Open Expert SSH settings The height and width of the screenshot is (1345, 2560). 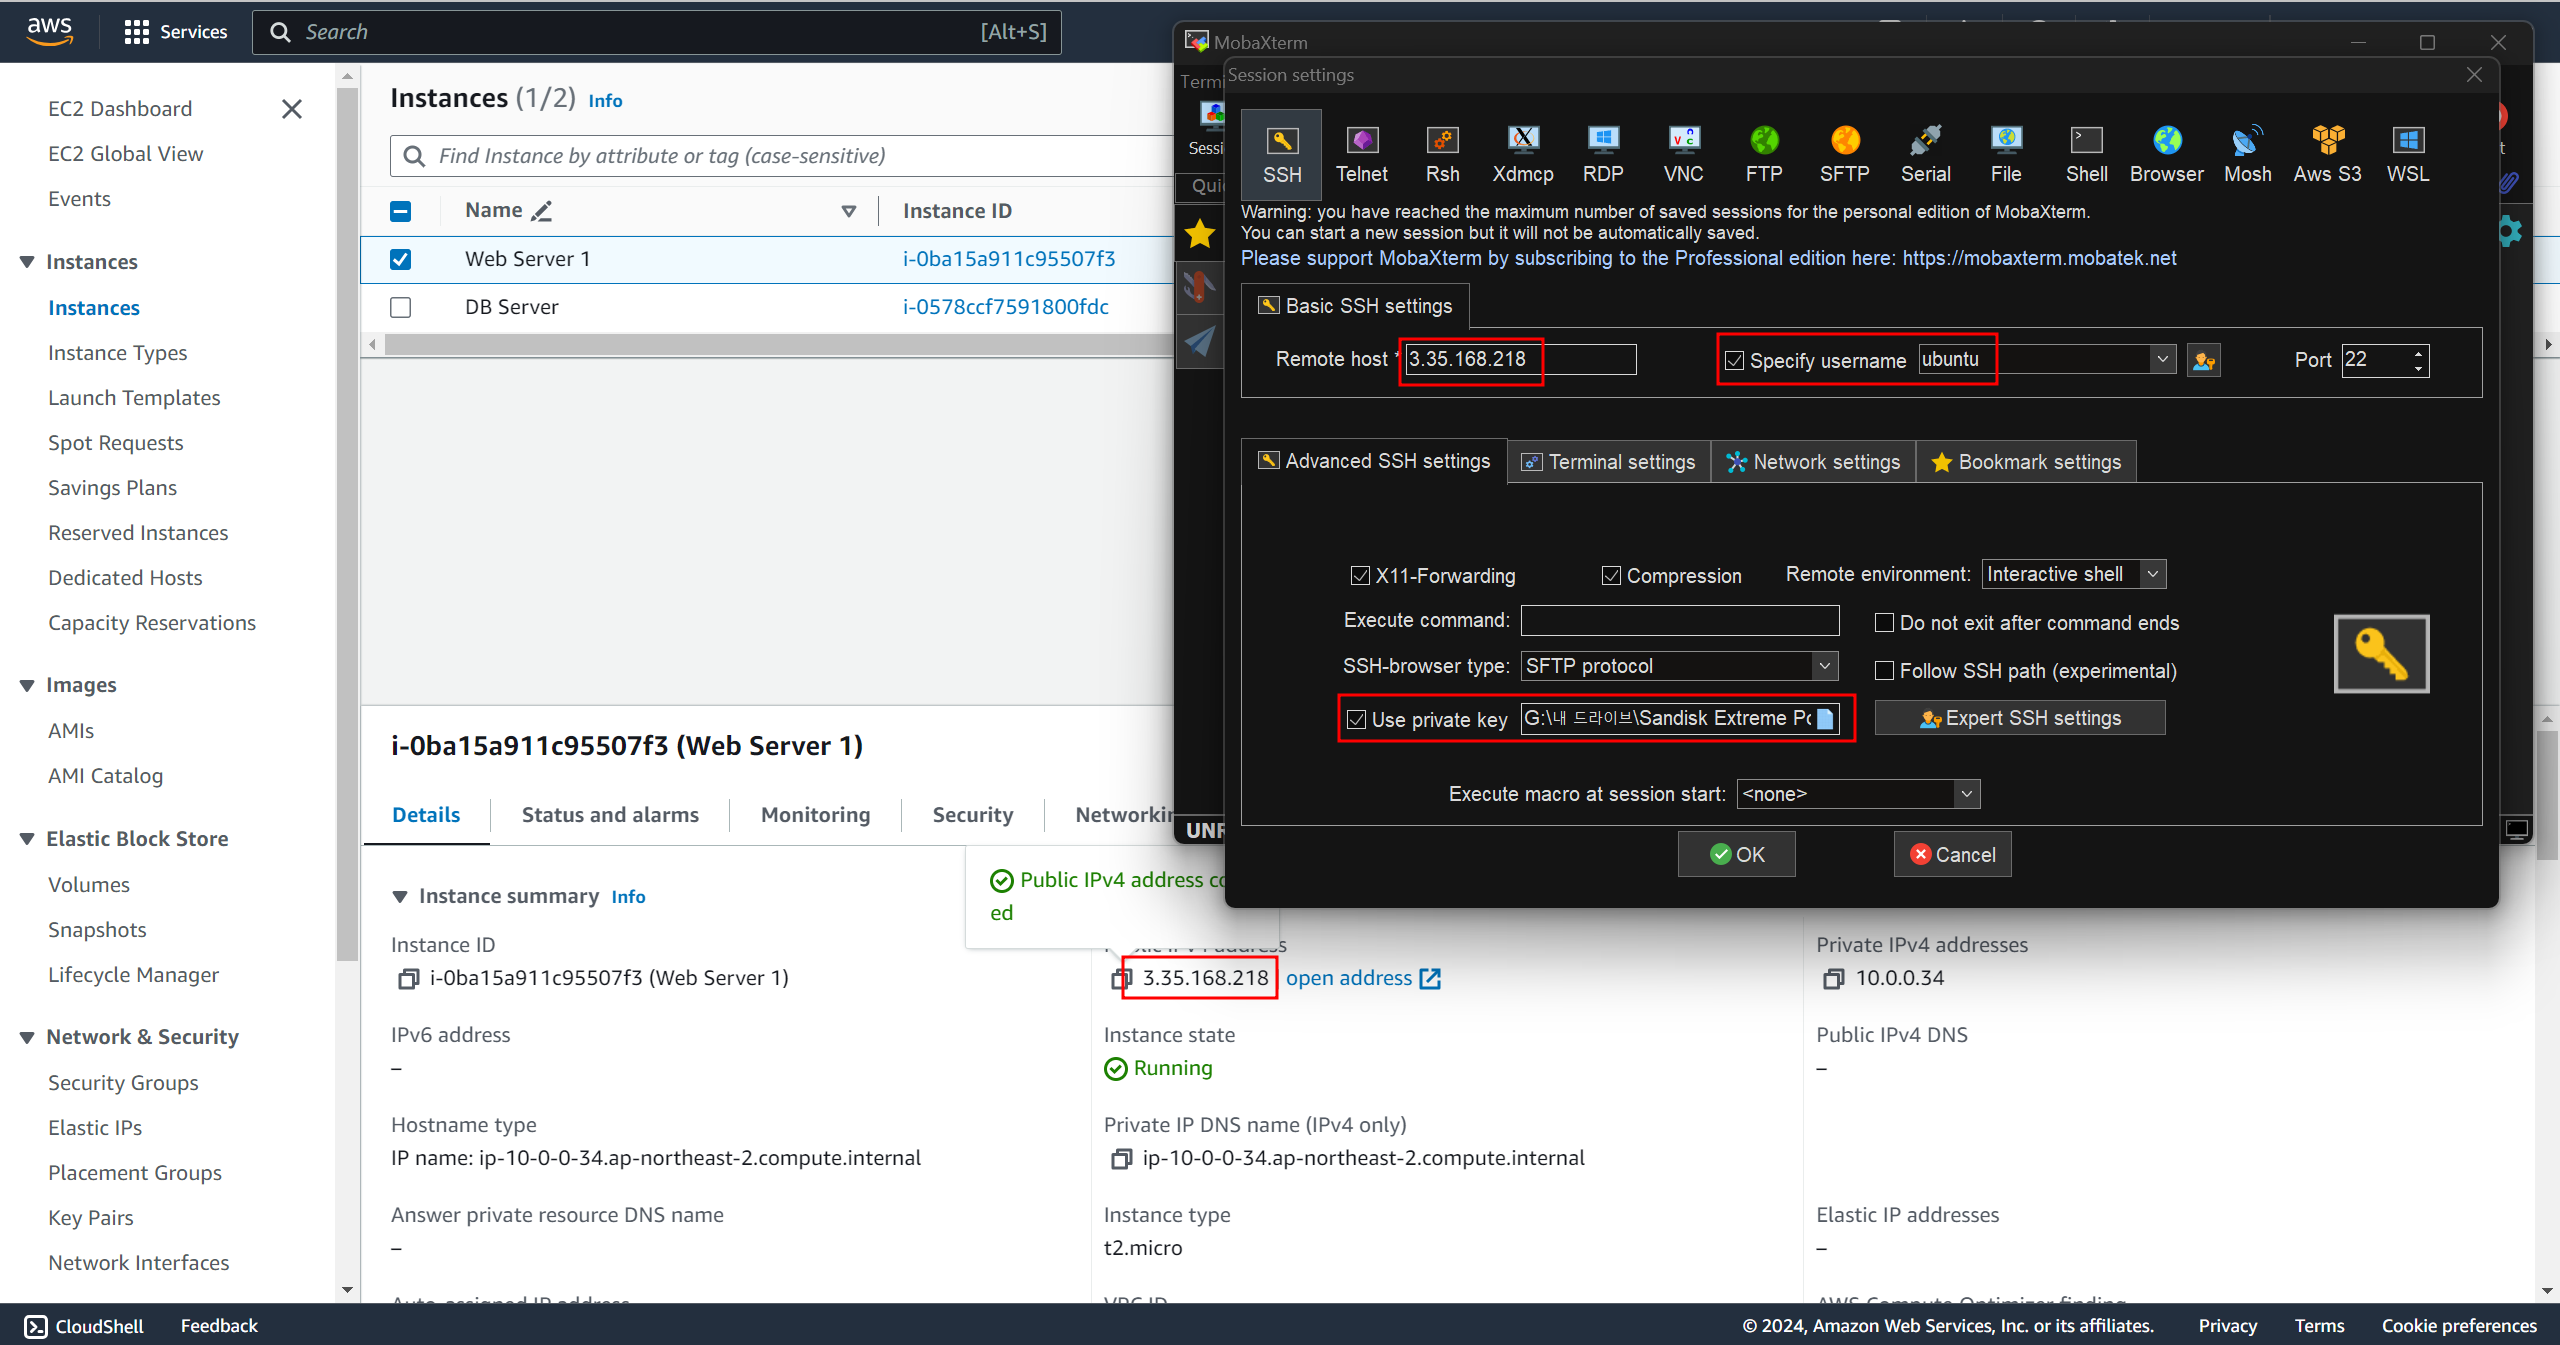tap(2020, 718)
